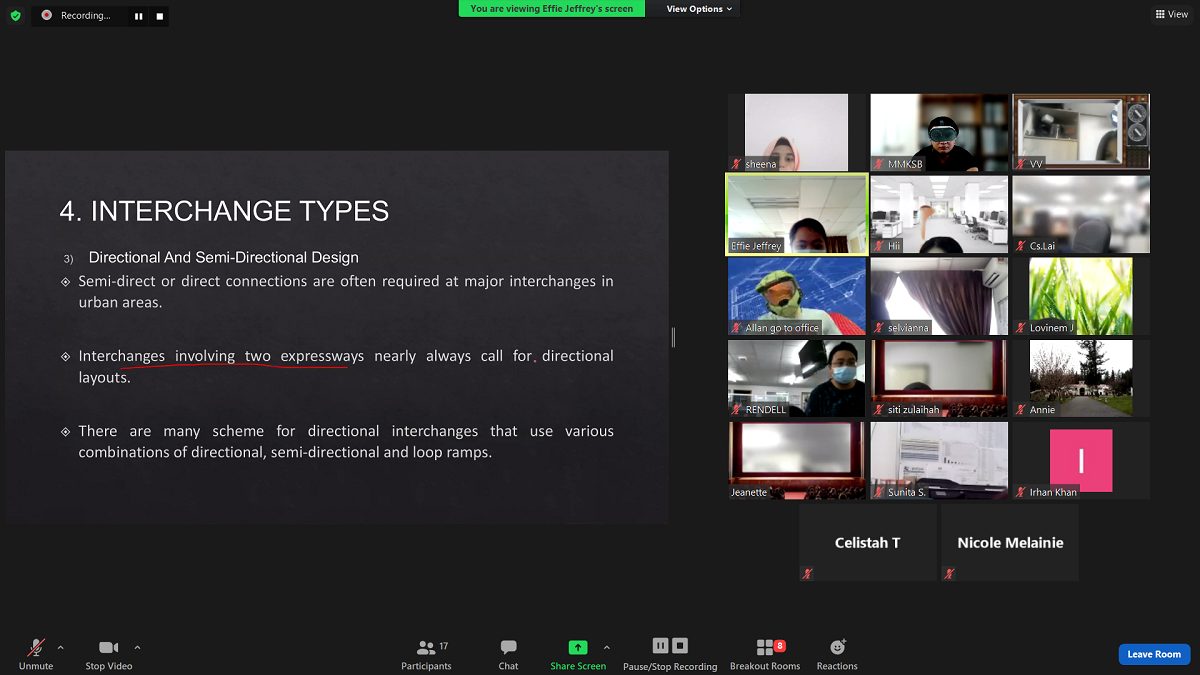Screen dimensions: 1200x675
Task: Select Hii's video thumbnail
Action: pos(939,214)
